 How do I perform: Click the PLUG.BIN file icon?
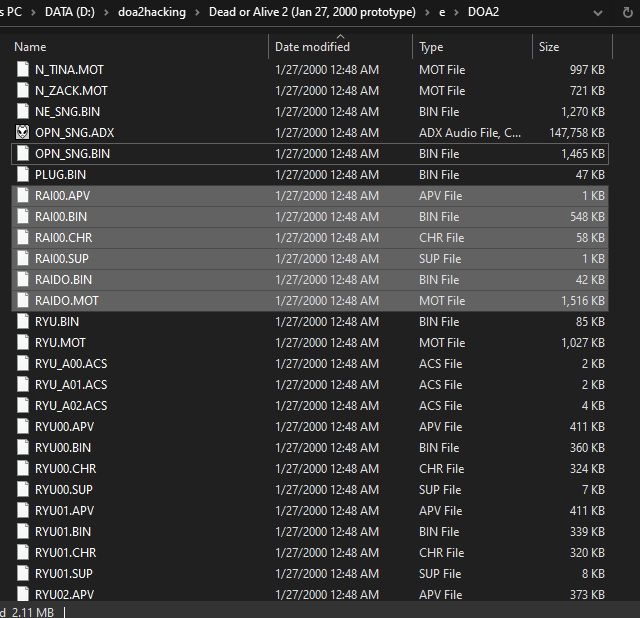[23, 175]
